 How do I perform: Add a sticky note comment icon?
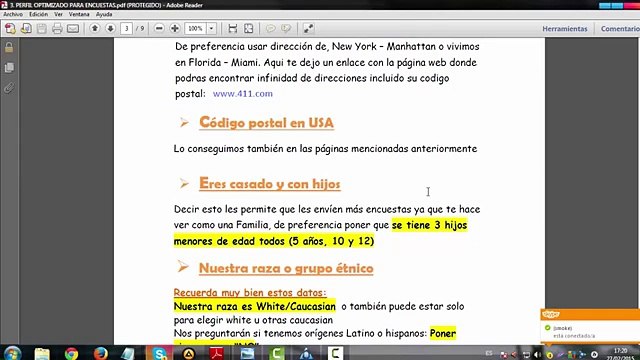[x=270, y=28]
